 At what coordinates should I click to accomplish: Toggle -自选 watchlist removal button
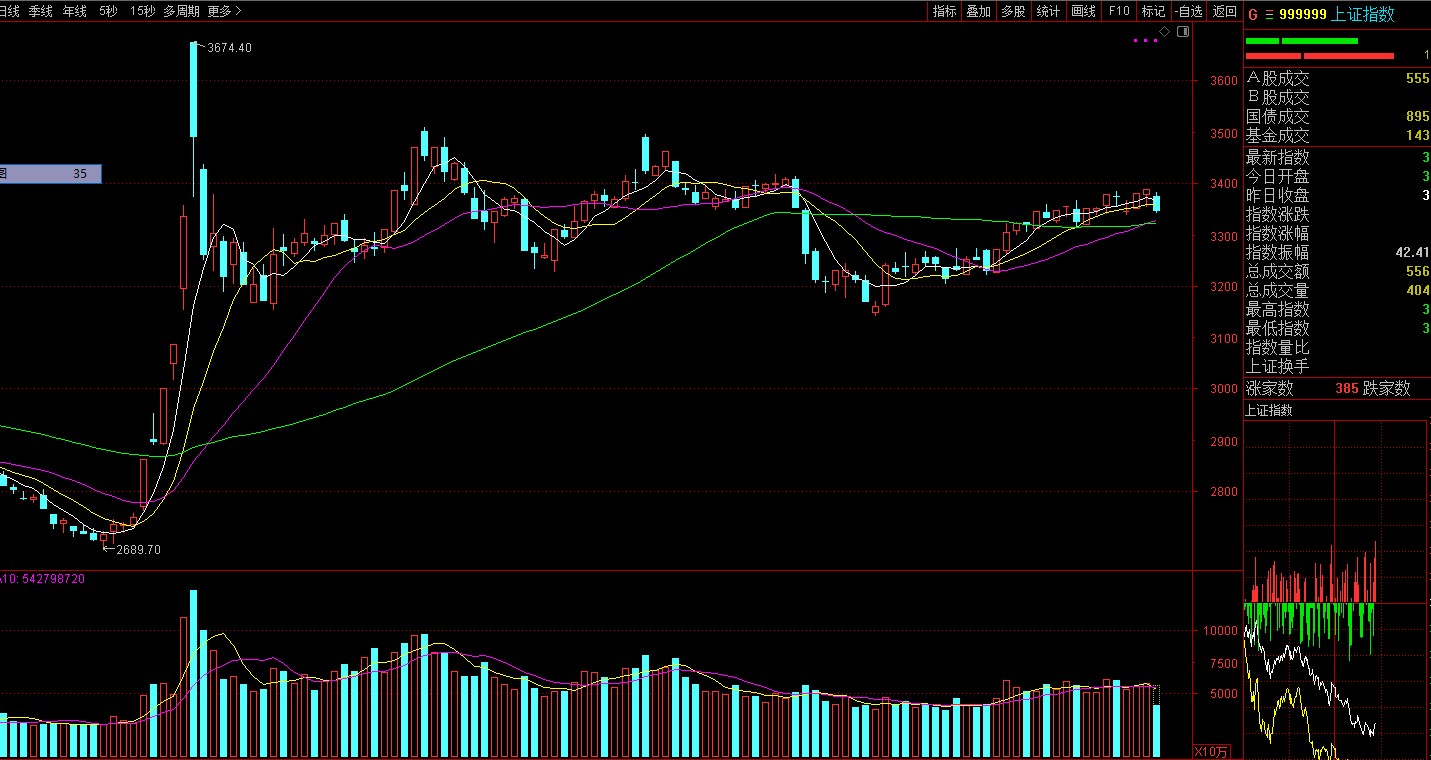pos(1188,11)
